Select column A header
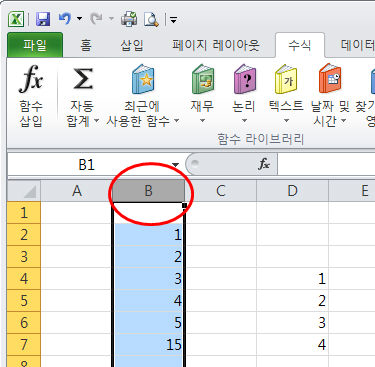 pyautogui.click(x=77, y=191)
